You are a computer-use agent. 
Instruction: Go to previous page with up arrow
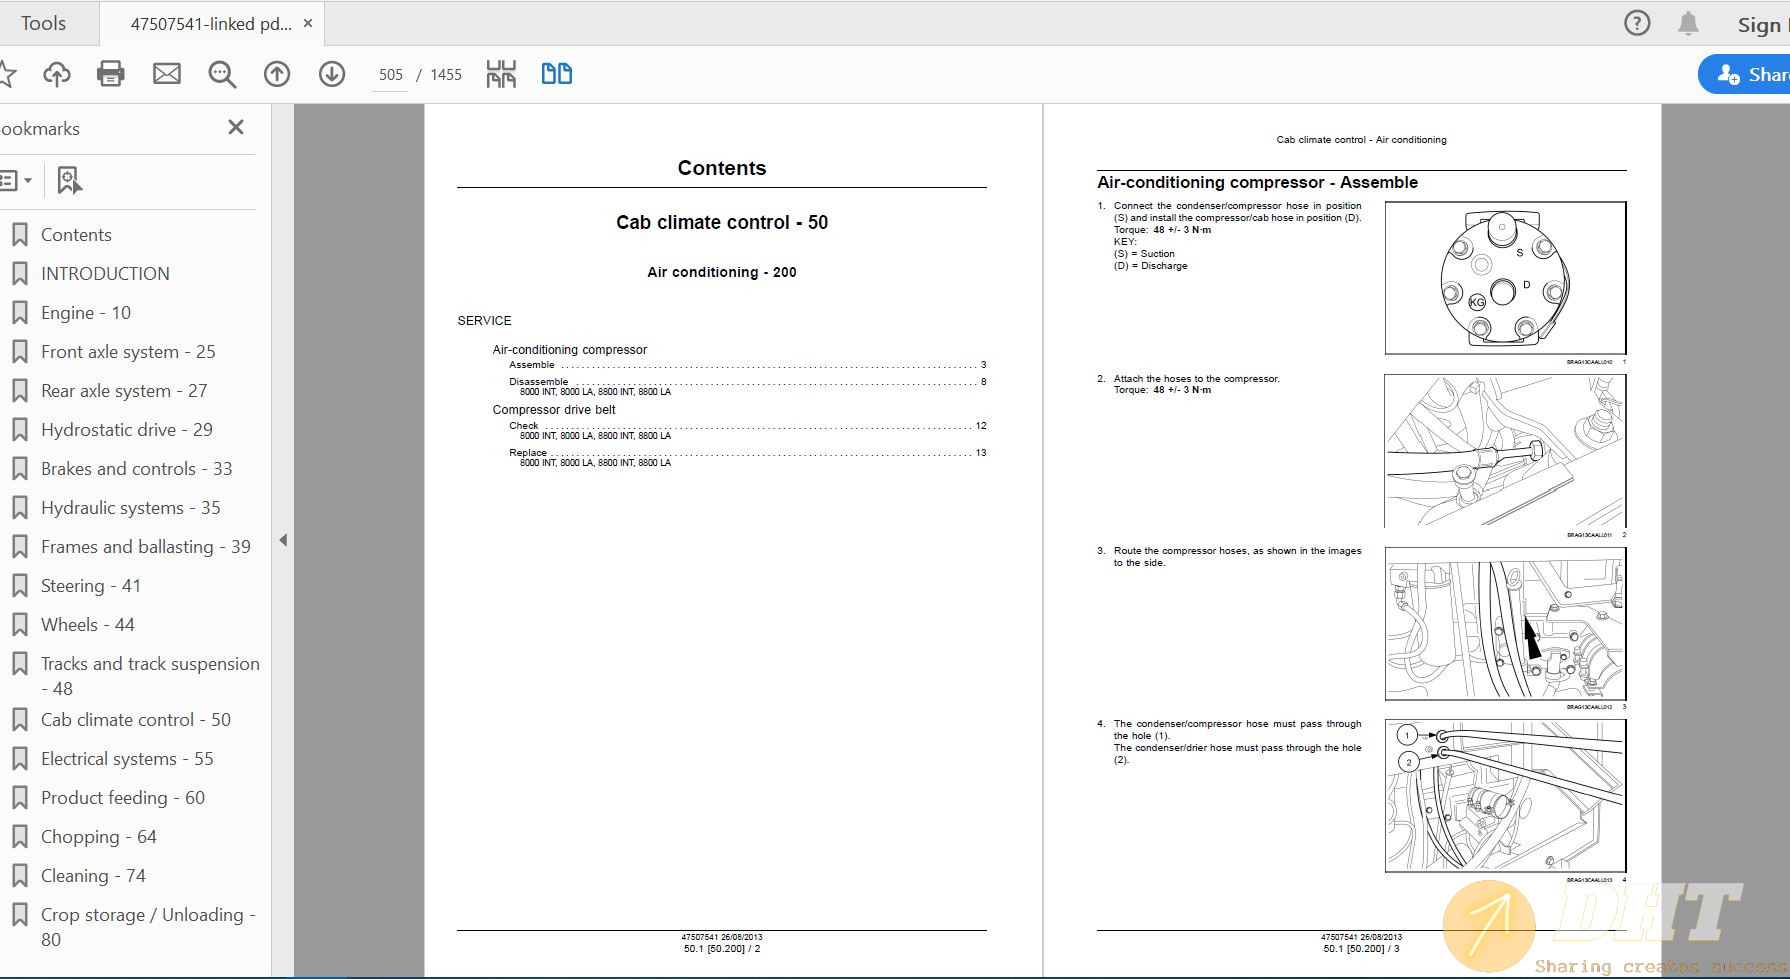click(277, 74)
